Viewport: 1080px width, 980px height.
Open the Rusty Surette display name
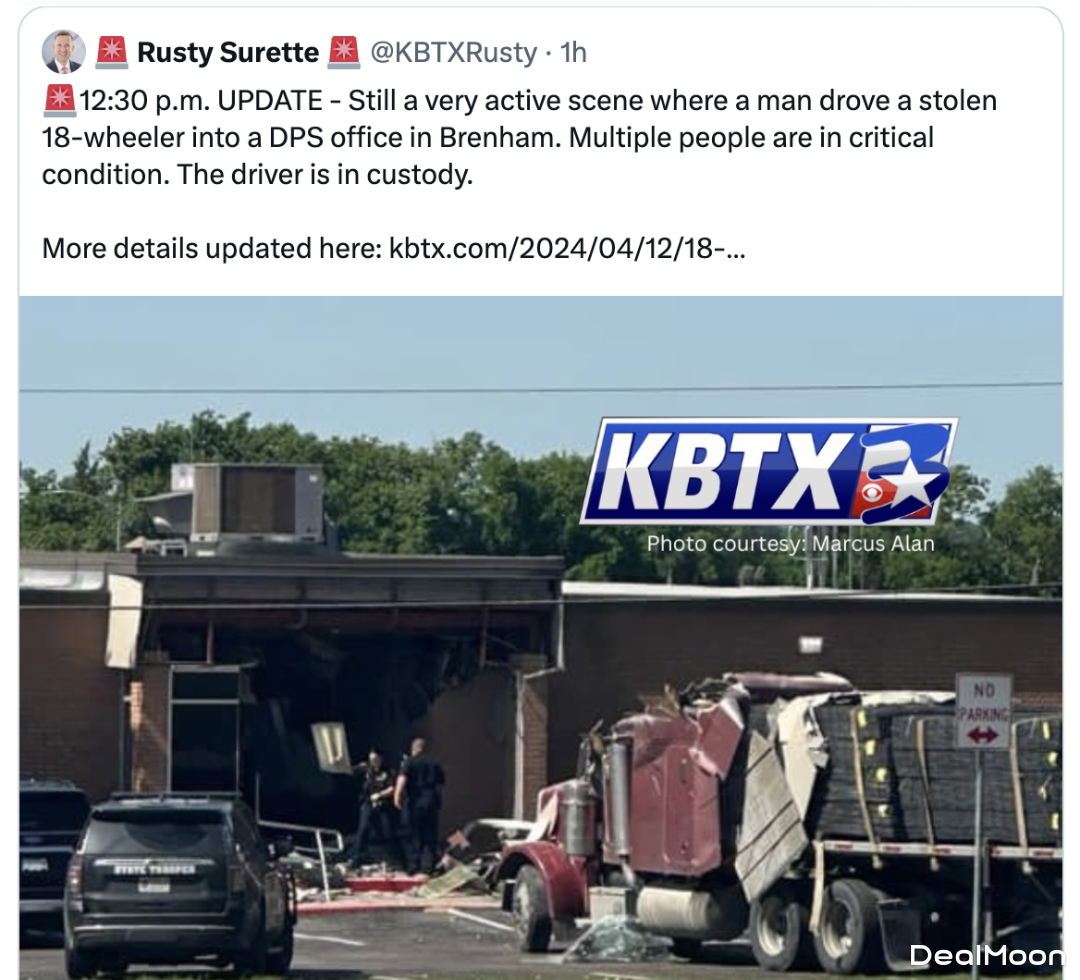228,52
